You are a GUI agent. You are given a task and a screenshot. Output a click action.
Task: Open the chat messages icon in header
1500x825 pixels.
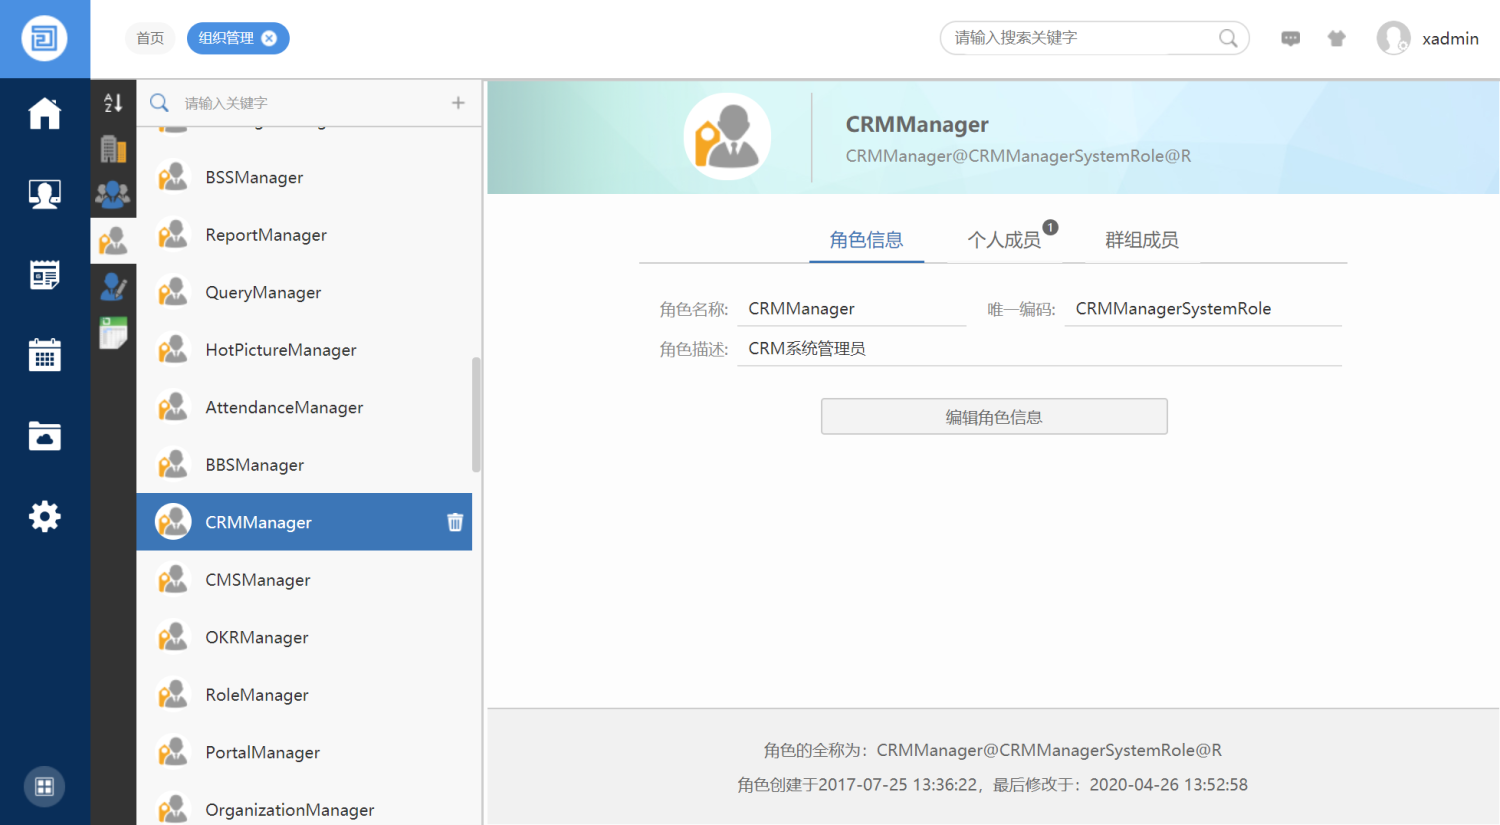click(x=1291, y=39)
